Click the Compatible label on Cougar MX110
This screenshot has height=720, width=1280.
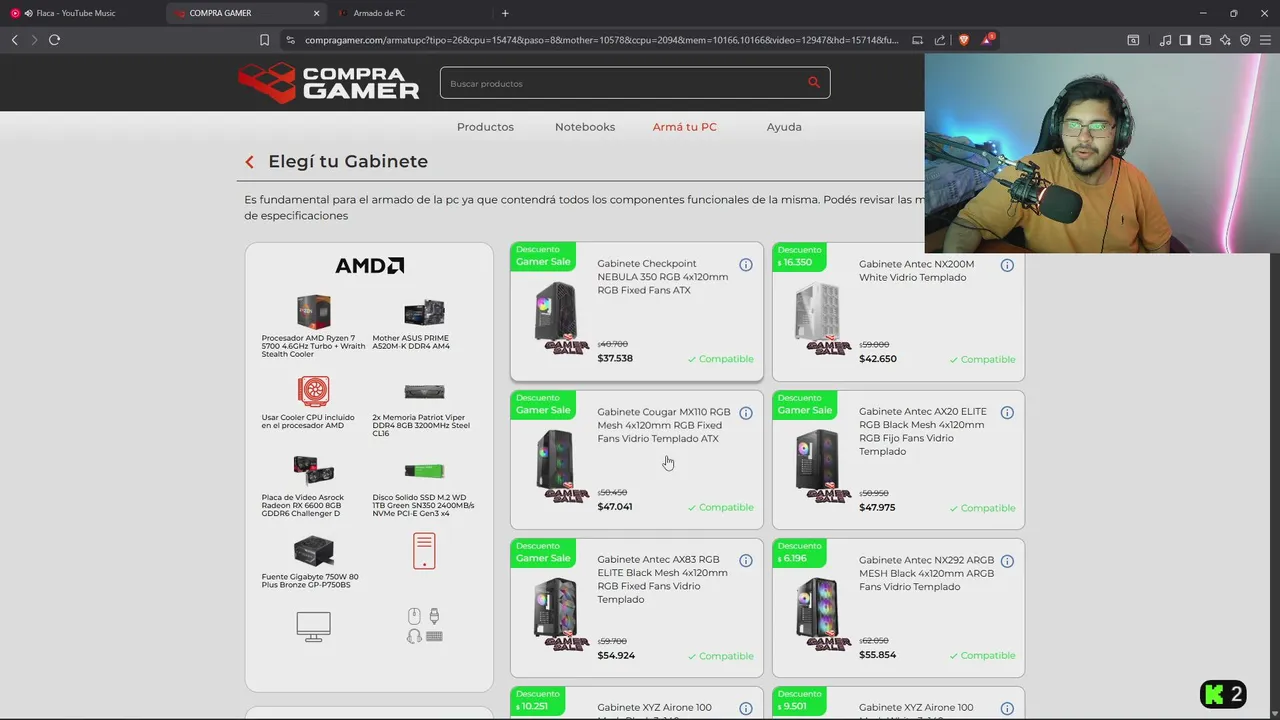click(x=720, y=507)
